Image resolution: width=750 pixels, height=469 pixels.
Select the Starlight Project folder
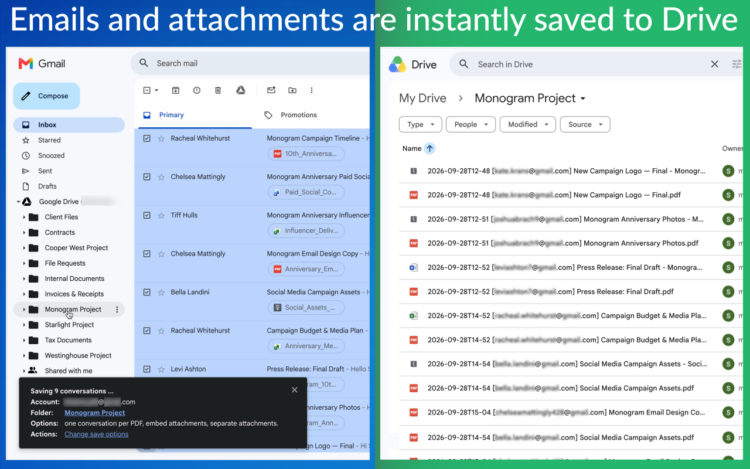point(69,325)
